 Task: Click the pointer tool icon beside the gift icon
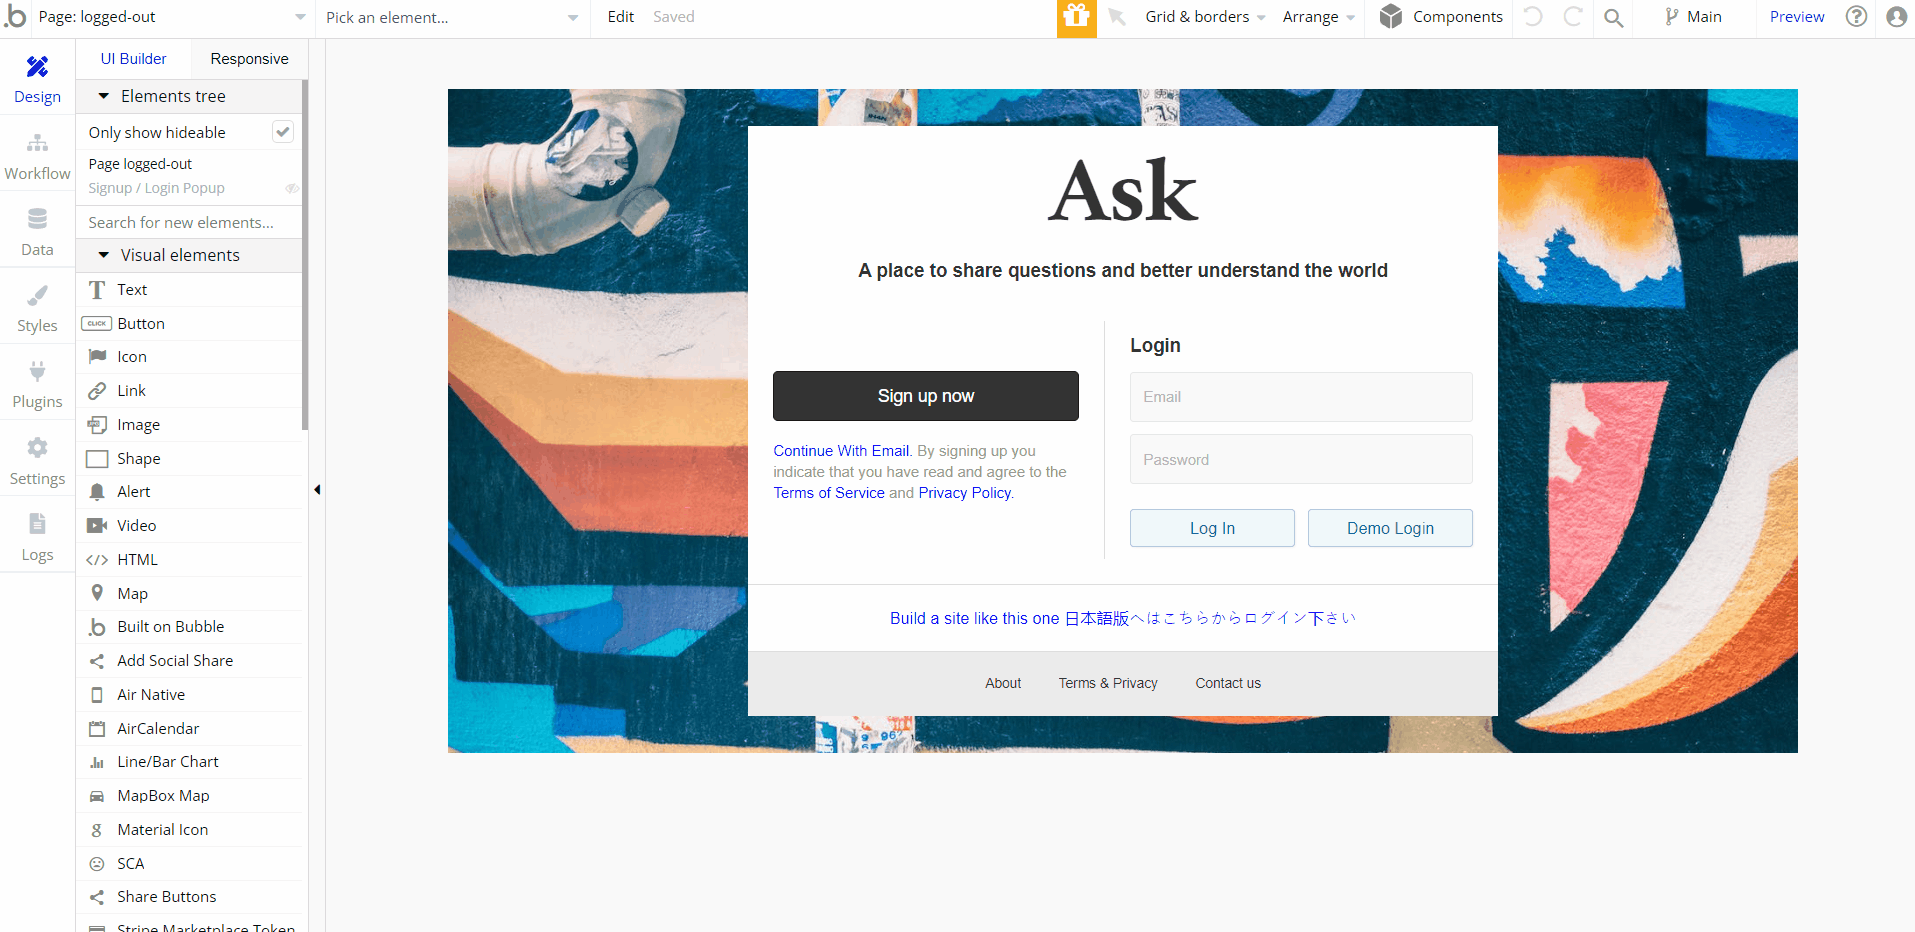1117,17
